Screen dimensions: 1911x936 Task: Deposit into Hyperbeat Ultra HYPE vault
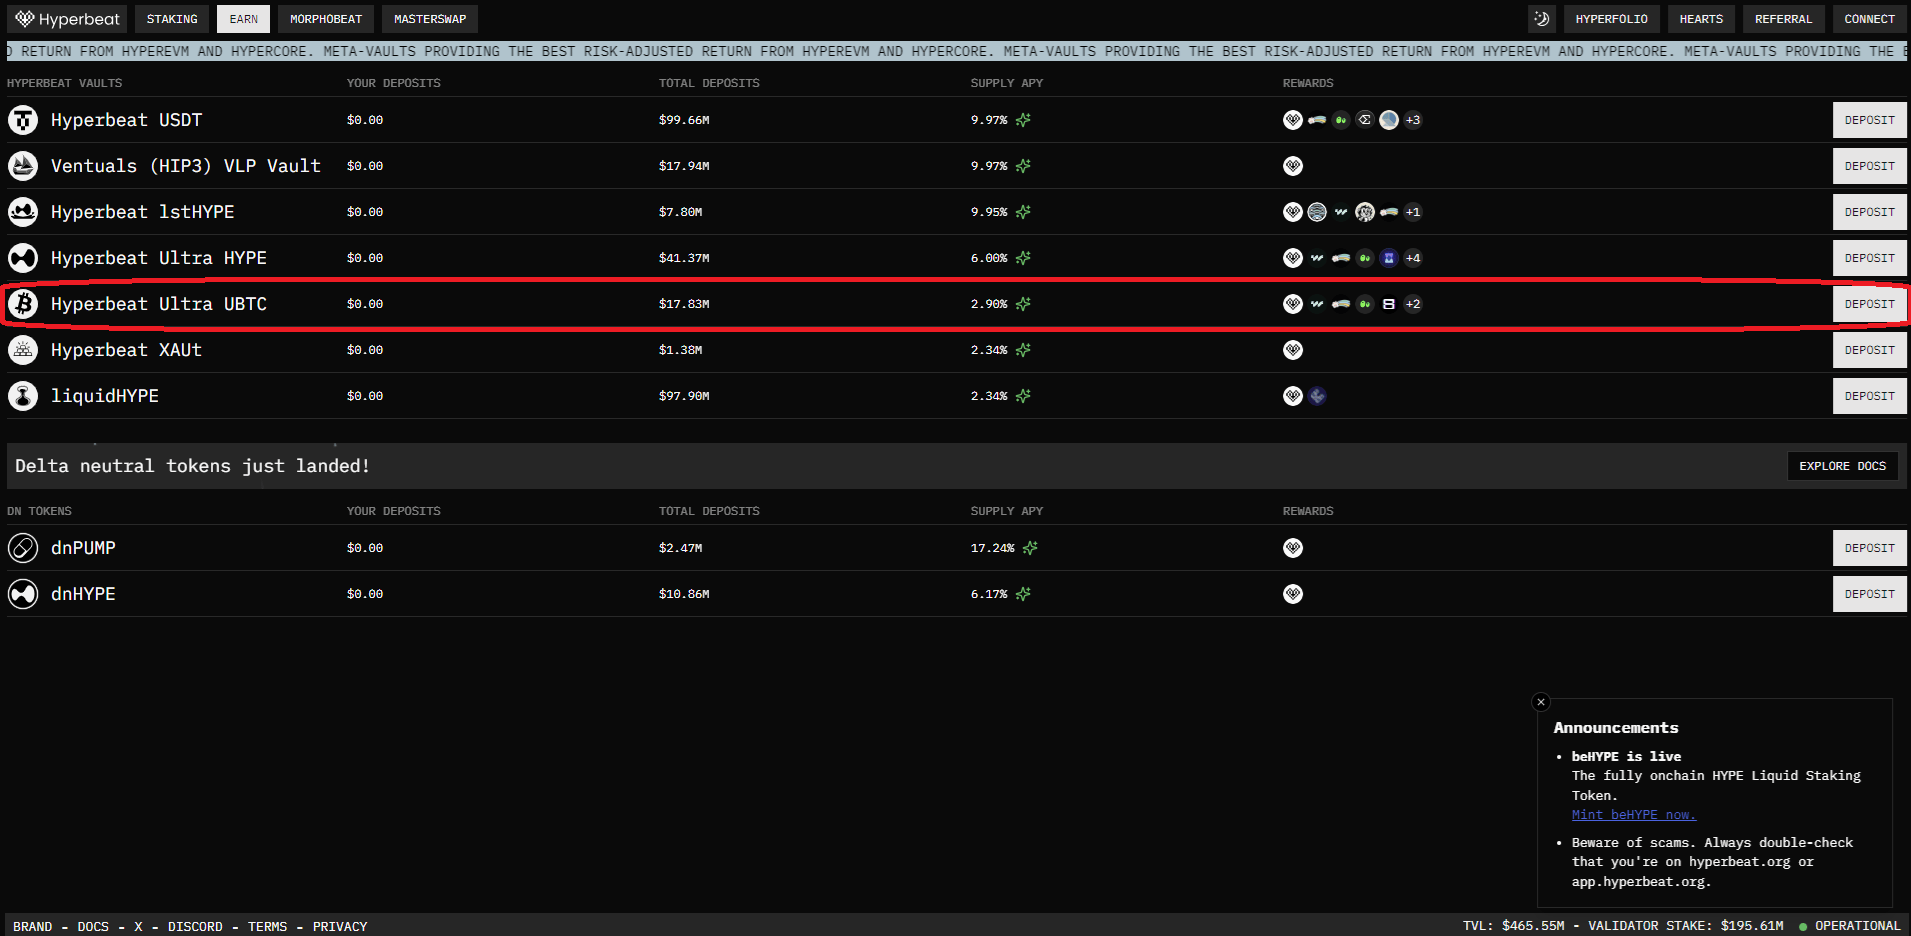[x=1869, y=258]
